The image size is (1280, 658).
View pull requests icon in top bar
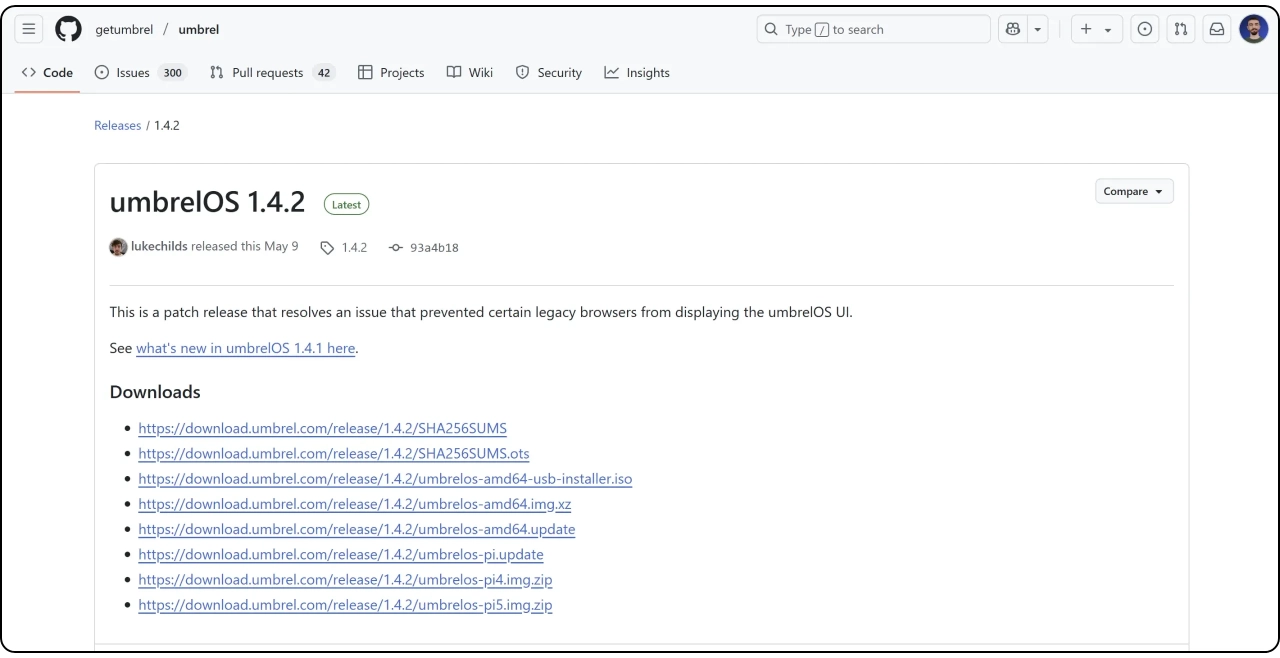tap(1181, 29)
